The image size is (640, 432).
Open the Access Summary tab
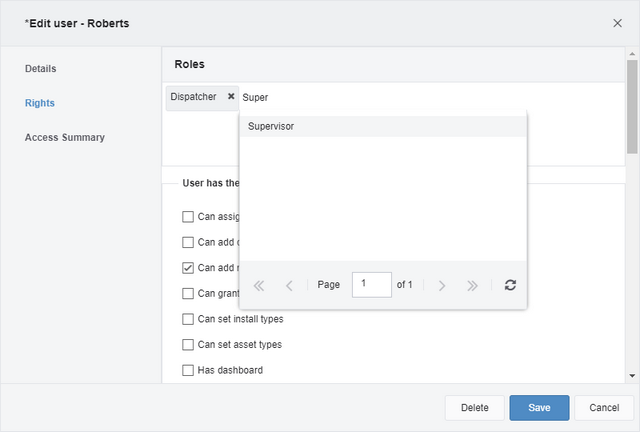65,137
